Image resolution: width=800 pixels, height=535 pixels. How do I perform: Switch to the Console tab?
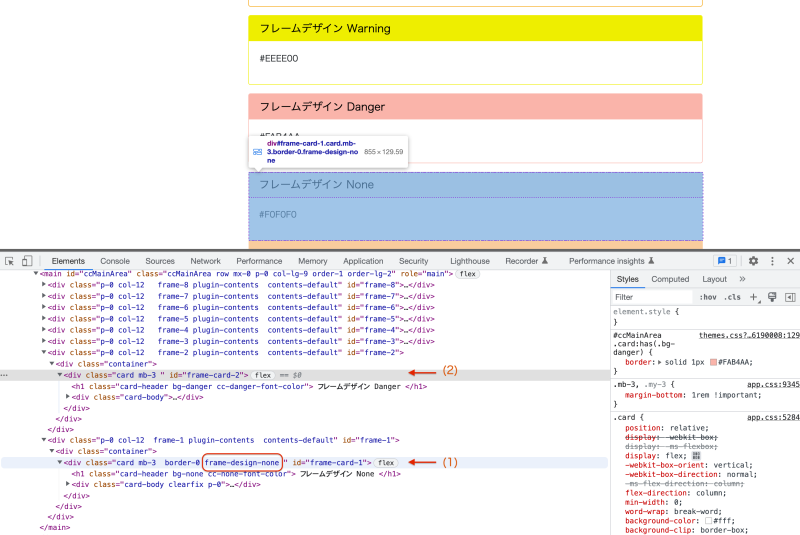pos(115,261)
